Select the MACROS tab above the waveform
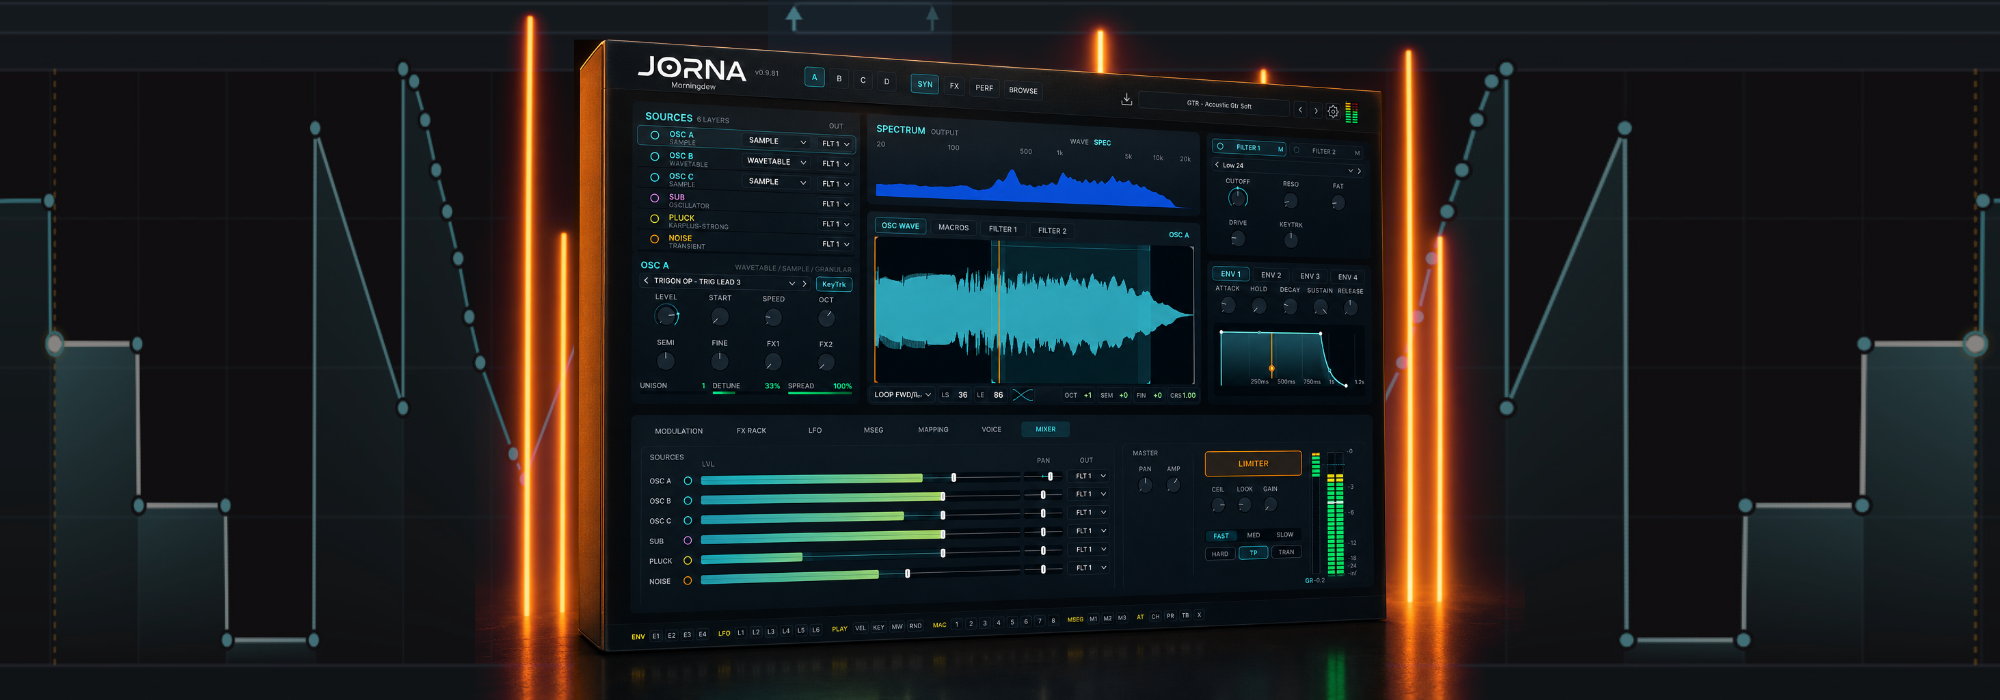 pyautogui.click(x=953, y=227)
